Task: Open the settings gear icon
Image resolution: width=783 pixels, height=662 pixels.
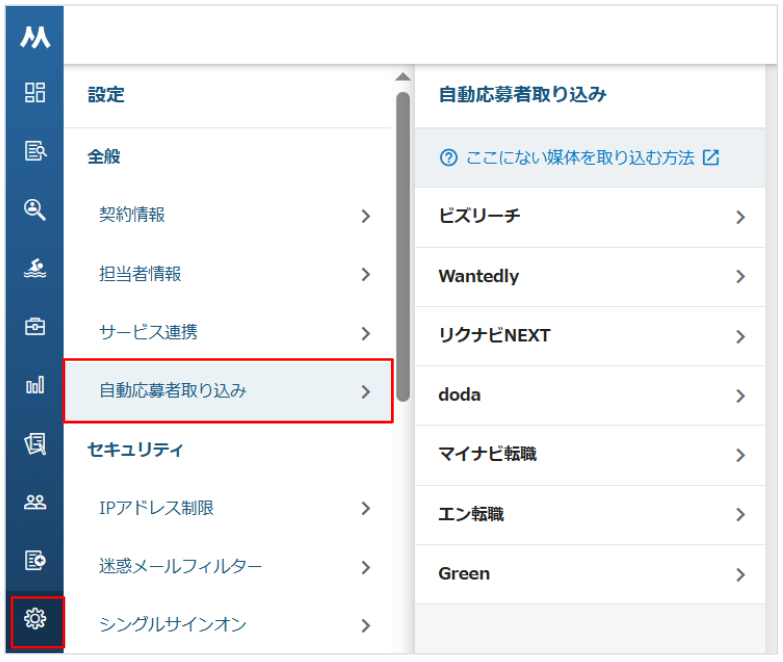Action: (35, 619)
